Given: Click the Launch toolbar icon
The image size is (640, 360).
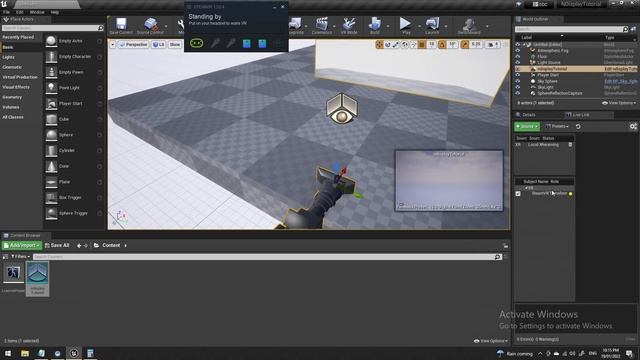Looking at the screenshot, I should click(432, 26).
